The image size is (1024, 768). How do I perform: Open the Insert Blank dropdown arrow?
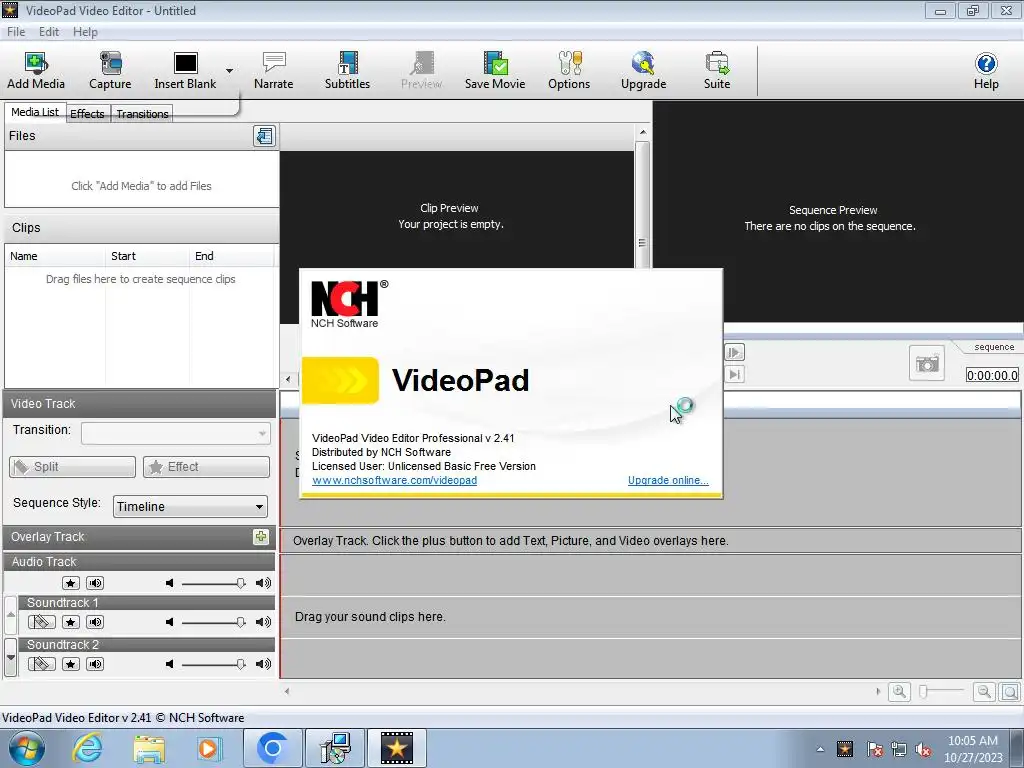pos(229,71)
